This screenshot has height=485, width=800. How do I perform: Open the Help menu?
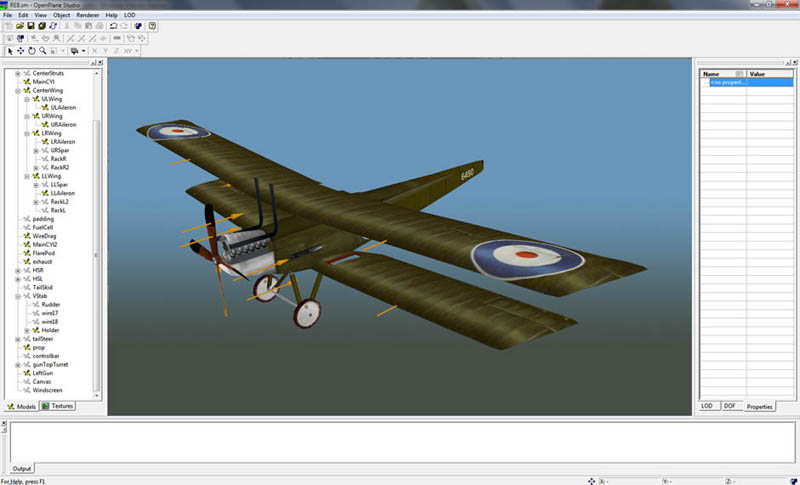111,15
